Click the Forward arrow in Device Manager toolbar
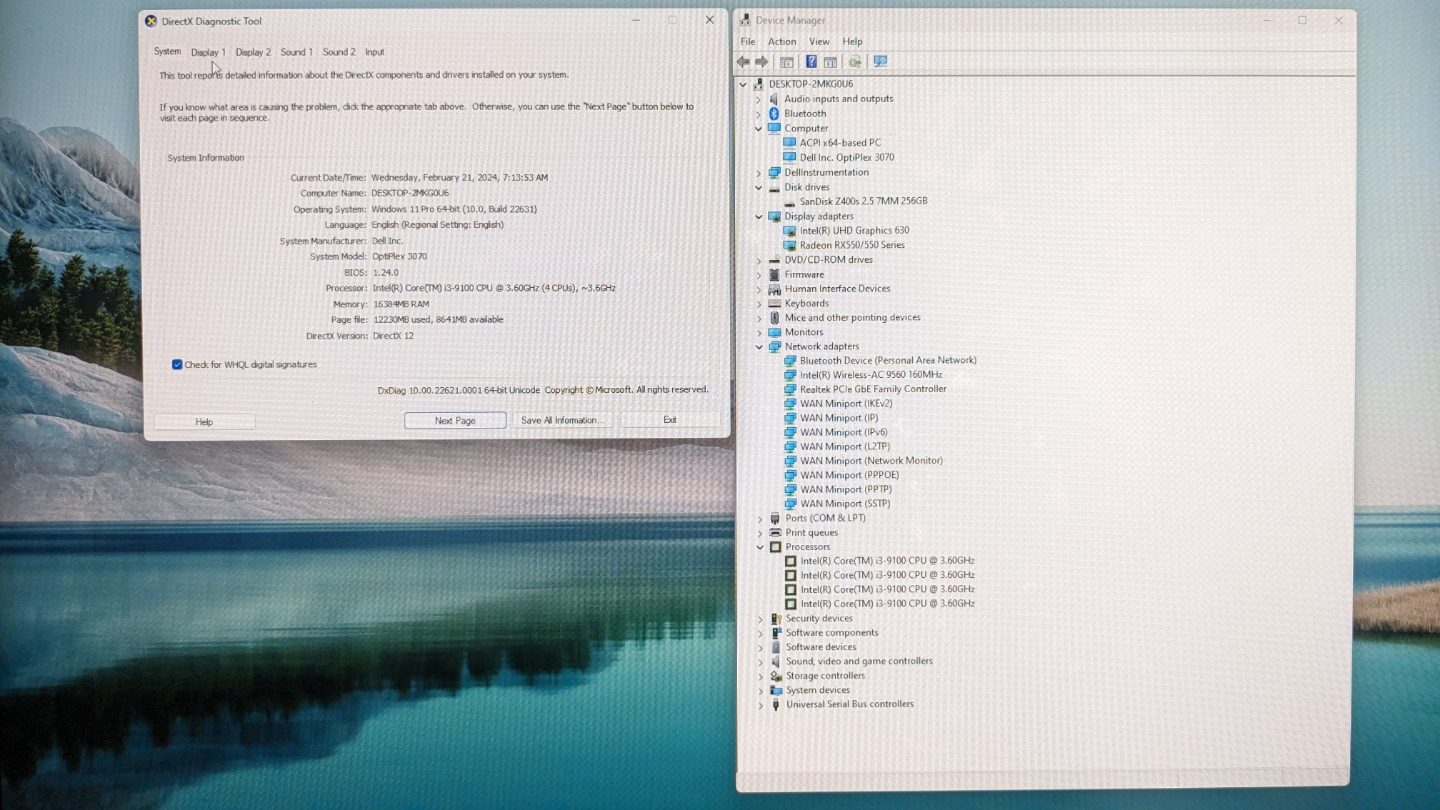1440x810 pixels. [762, 62]
